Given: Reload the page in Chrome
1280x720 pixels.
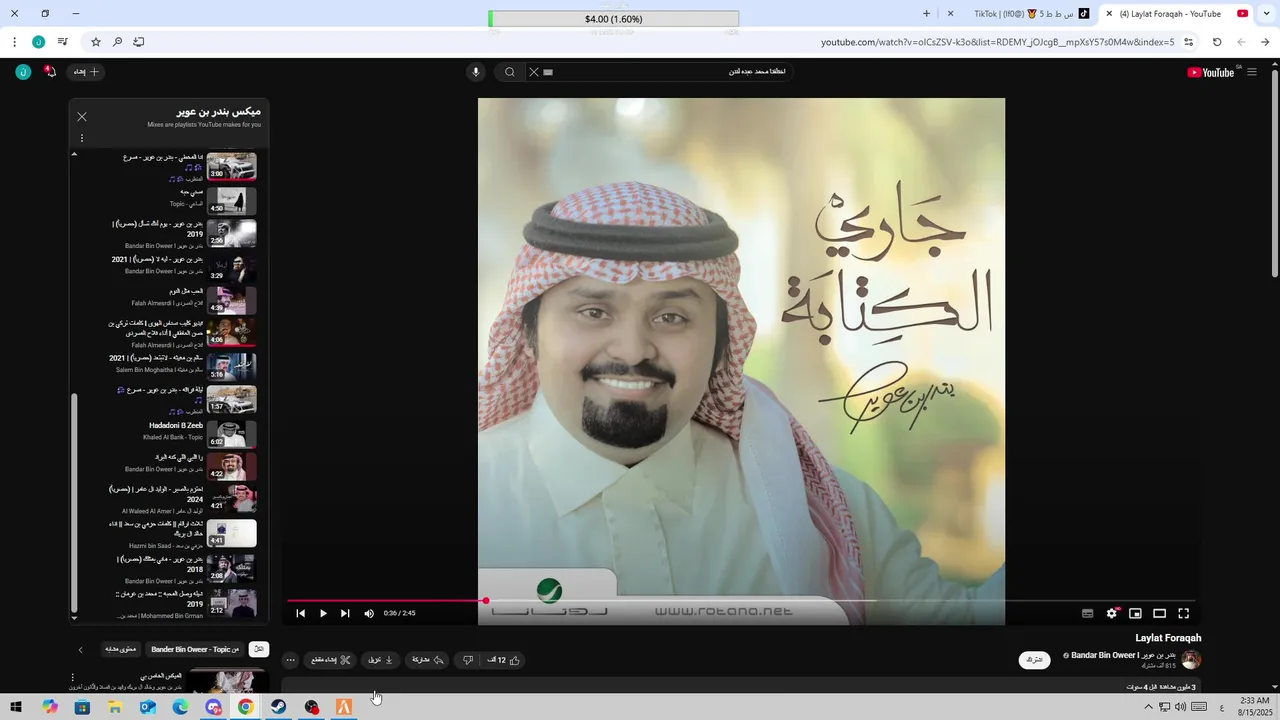Looking at the screenshot, I should pos(1217,42).
